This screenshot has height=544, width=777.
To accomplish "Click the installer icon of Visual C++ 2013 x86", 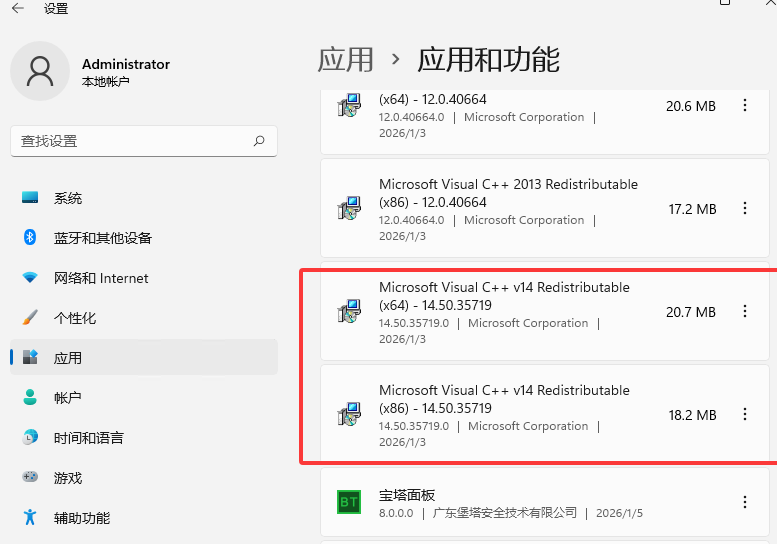I will click(349, 208).
